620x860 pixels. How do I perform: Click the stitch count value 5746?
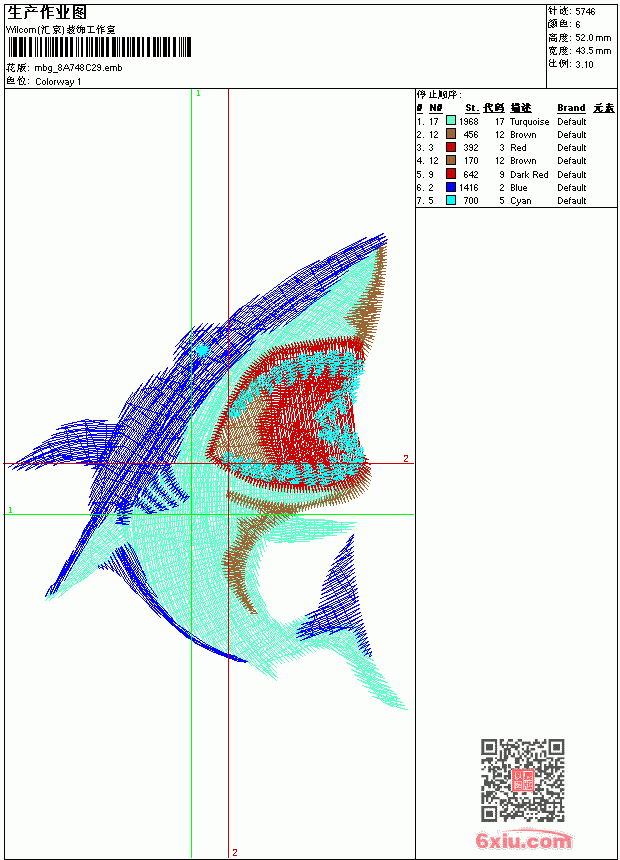point(585,11)
